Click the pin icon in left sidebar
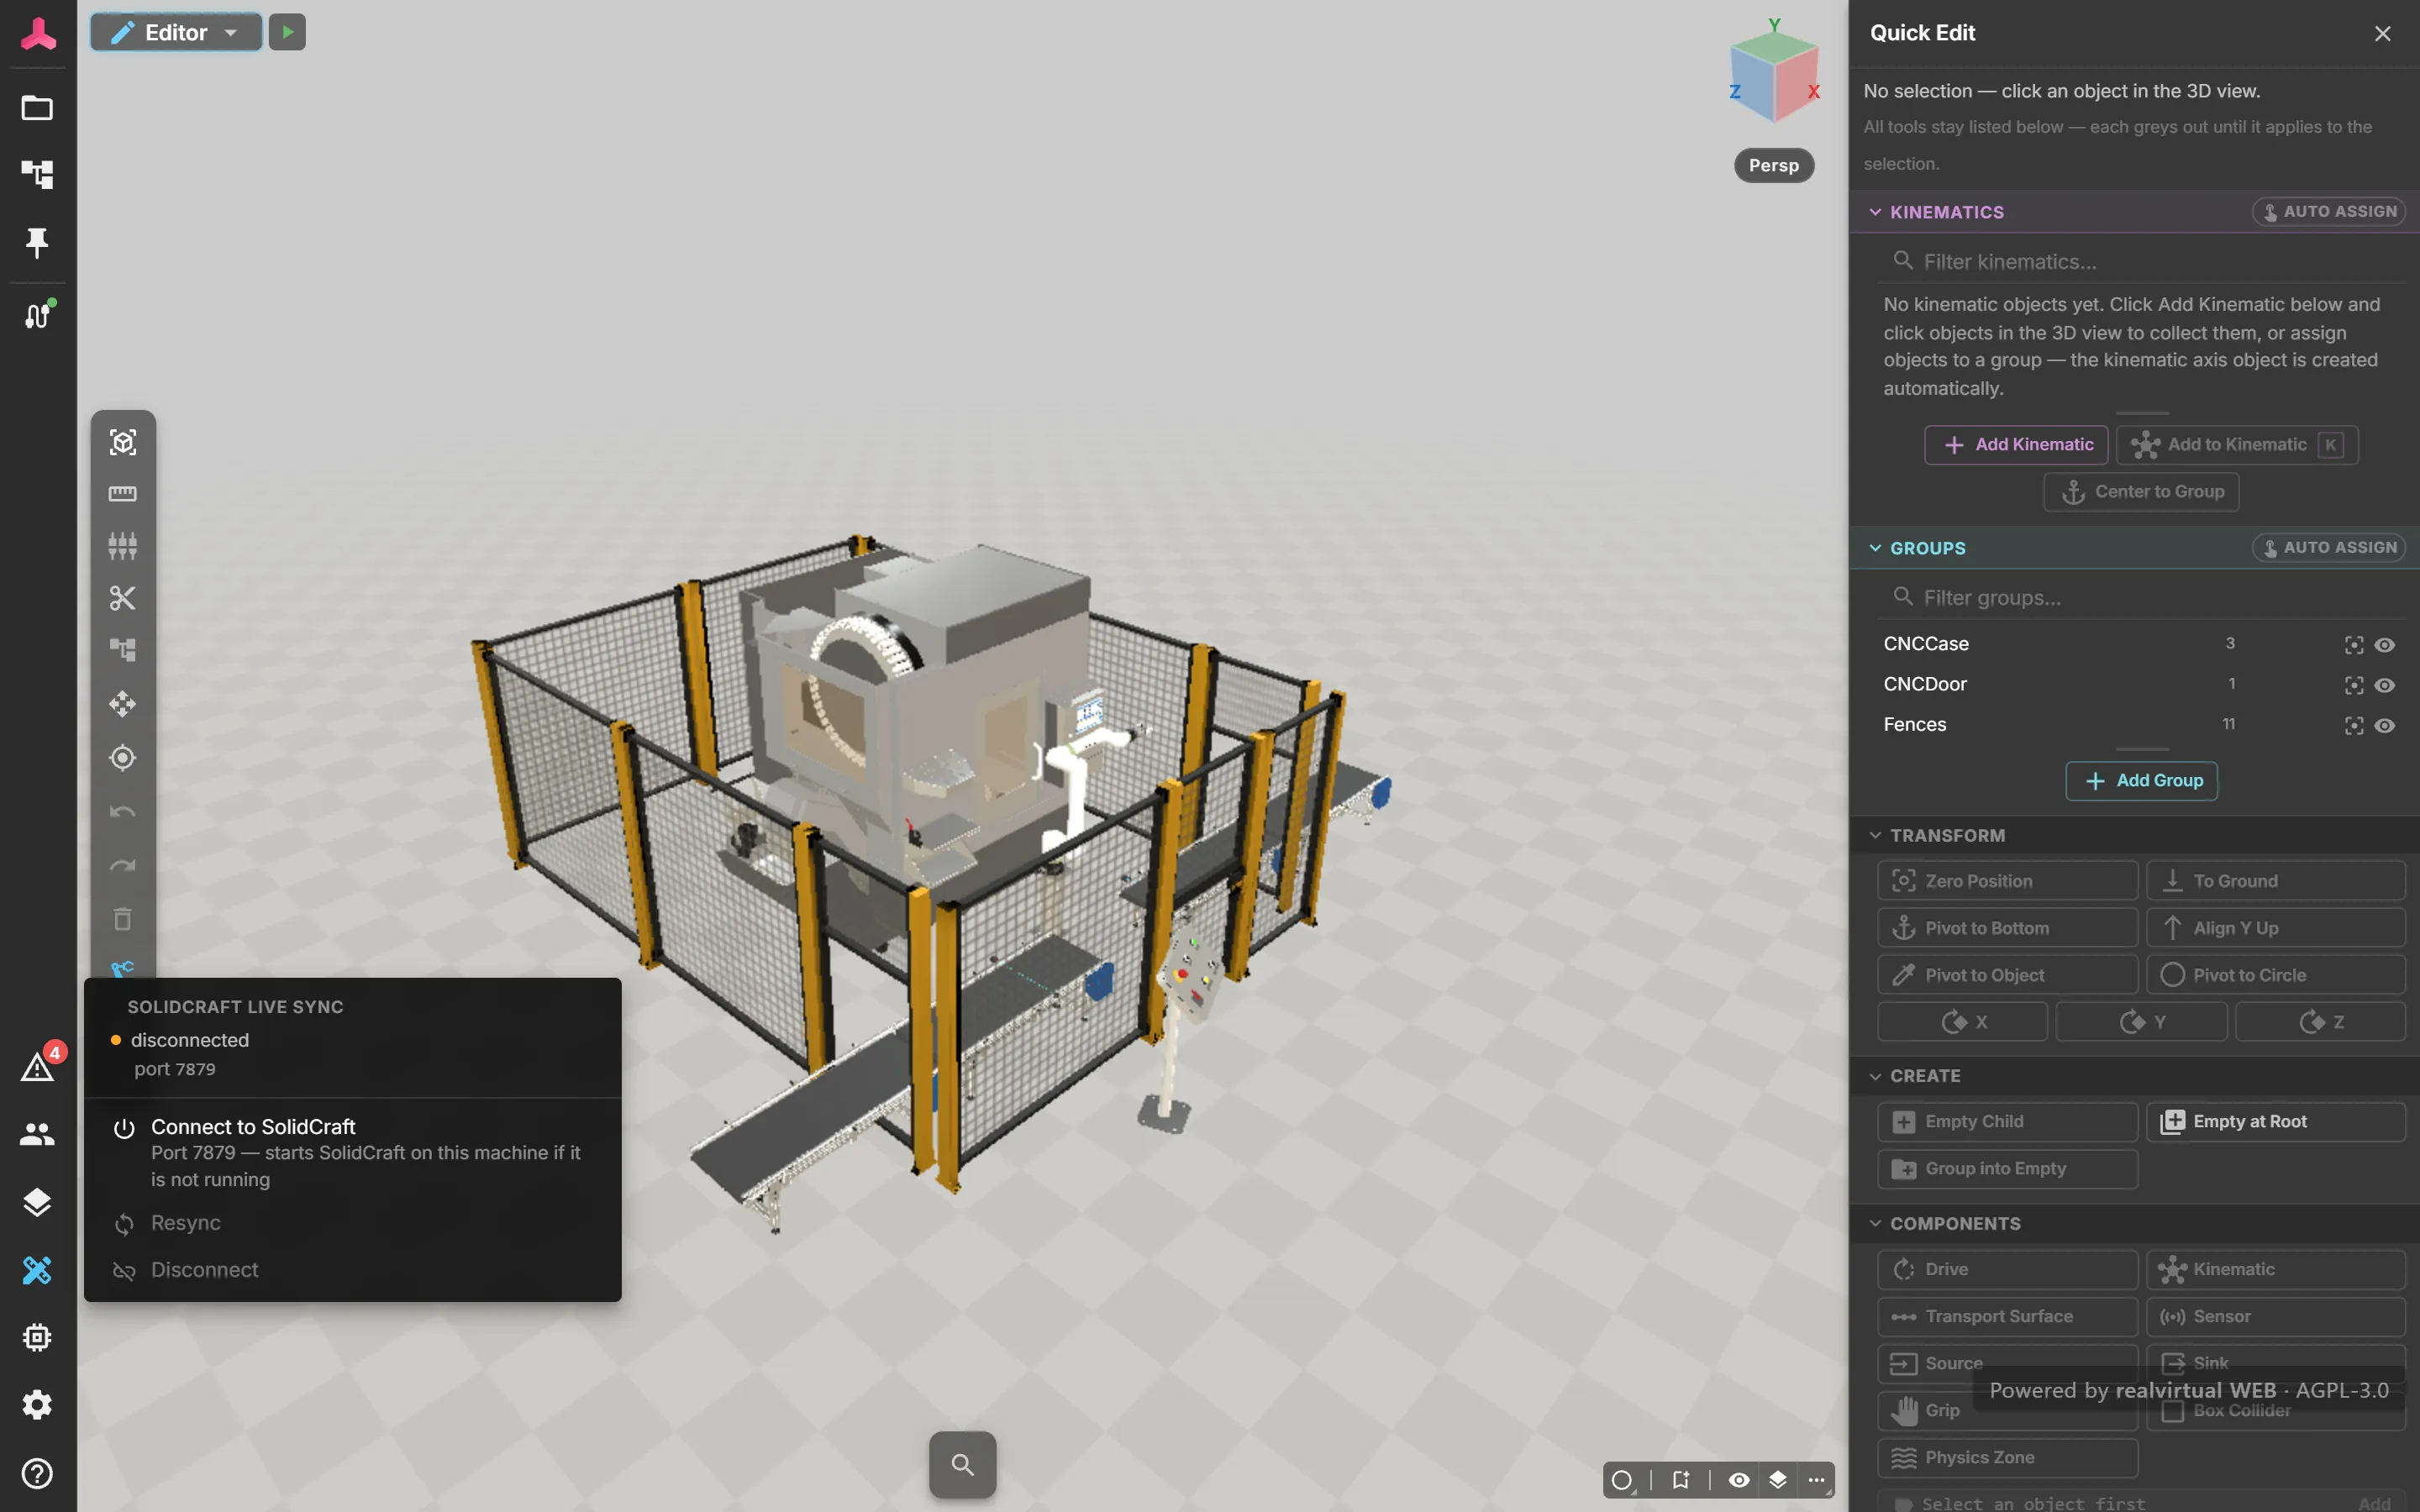The height and width of the screenshot is (1512, 2420). point(37,242)
